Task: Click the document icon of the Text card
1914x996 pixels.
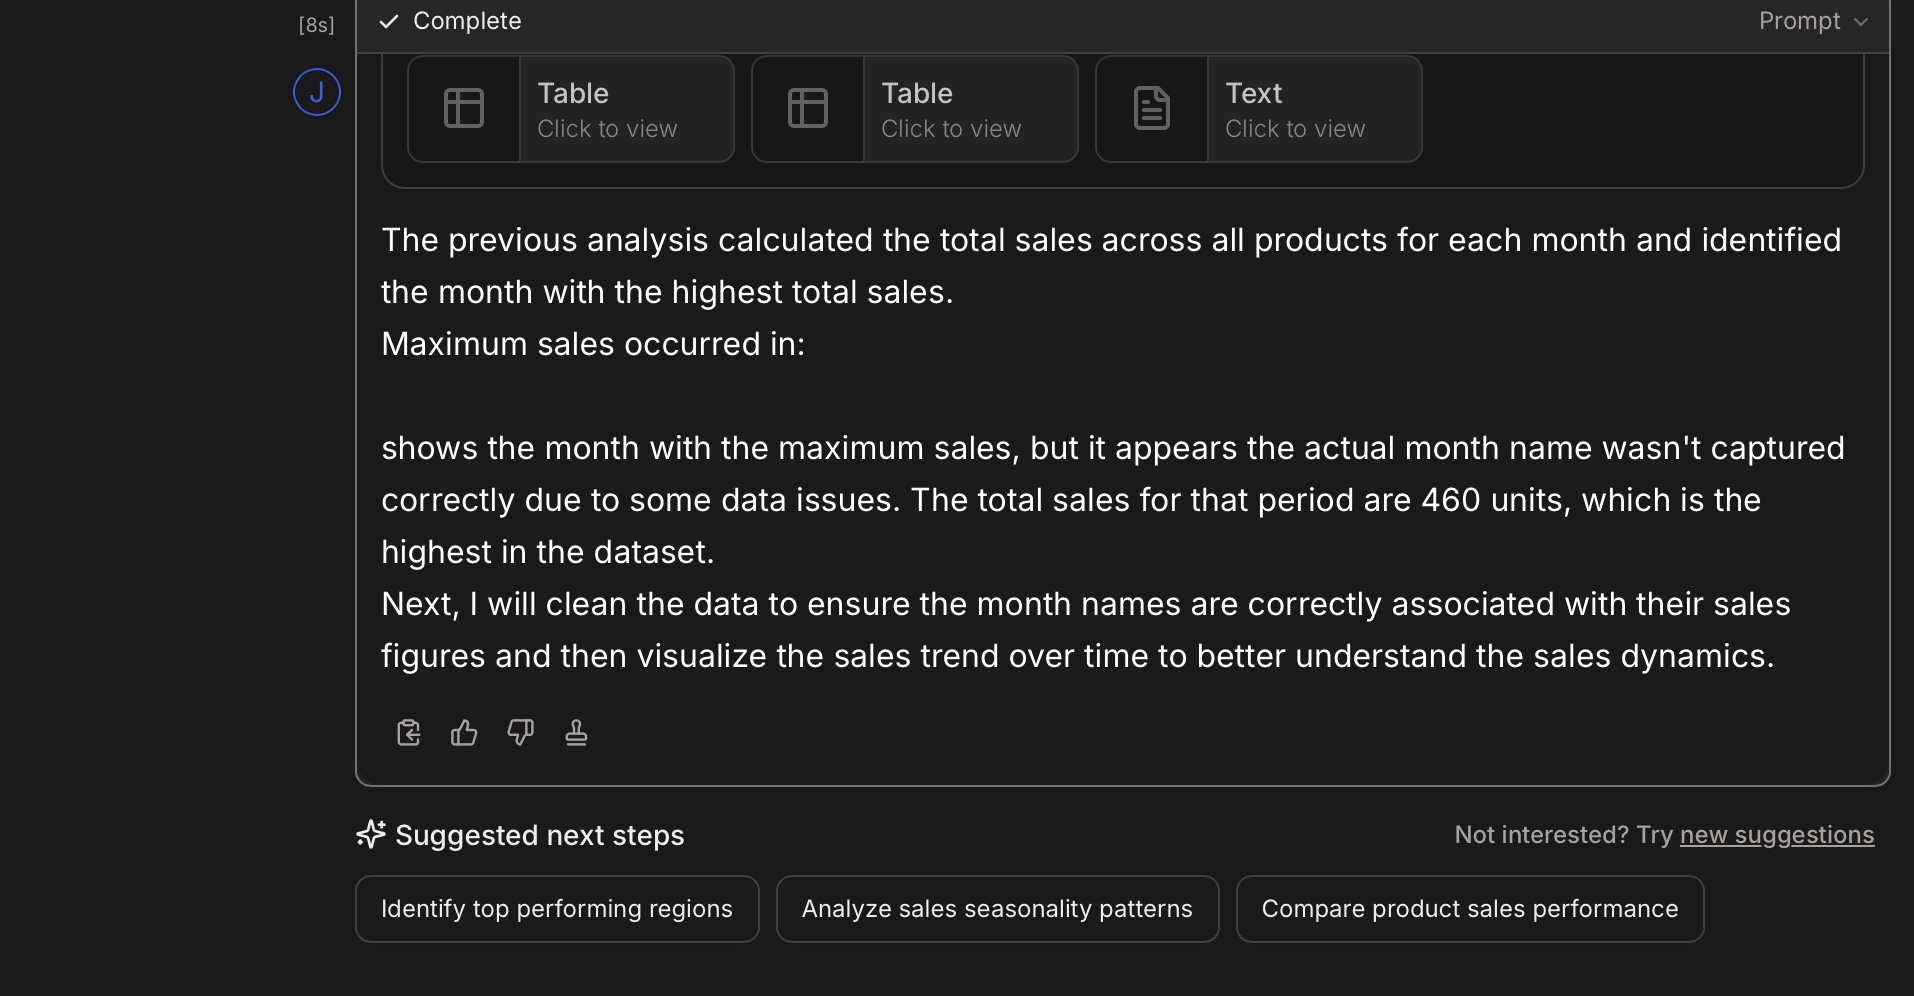Action: (1152, 108)
